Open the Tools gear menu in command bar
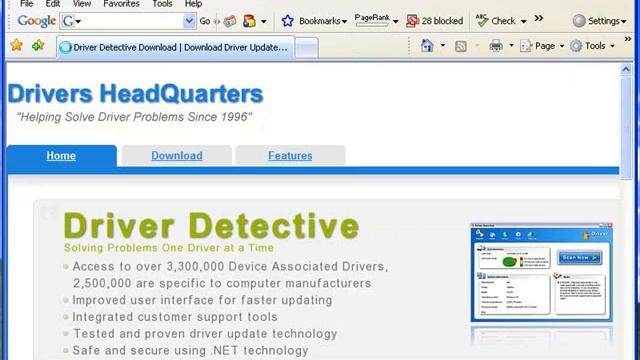This screenshot has height=360, width=640. pos(592,46)
